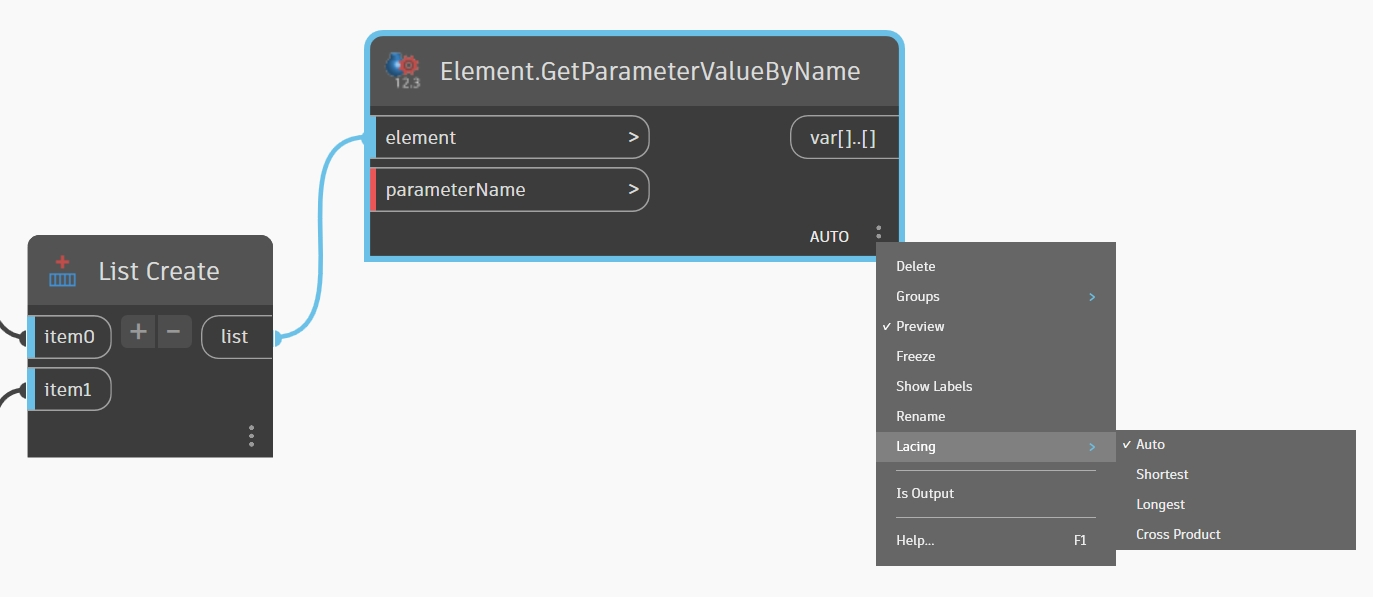This screenshot has width=1373, height=597.
Task: Click Rename in the context menu
Action: 920,416
